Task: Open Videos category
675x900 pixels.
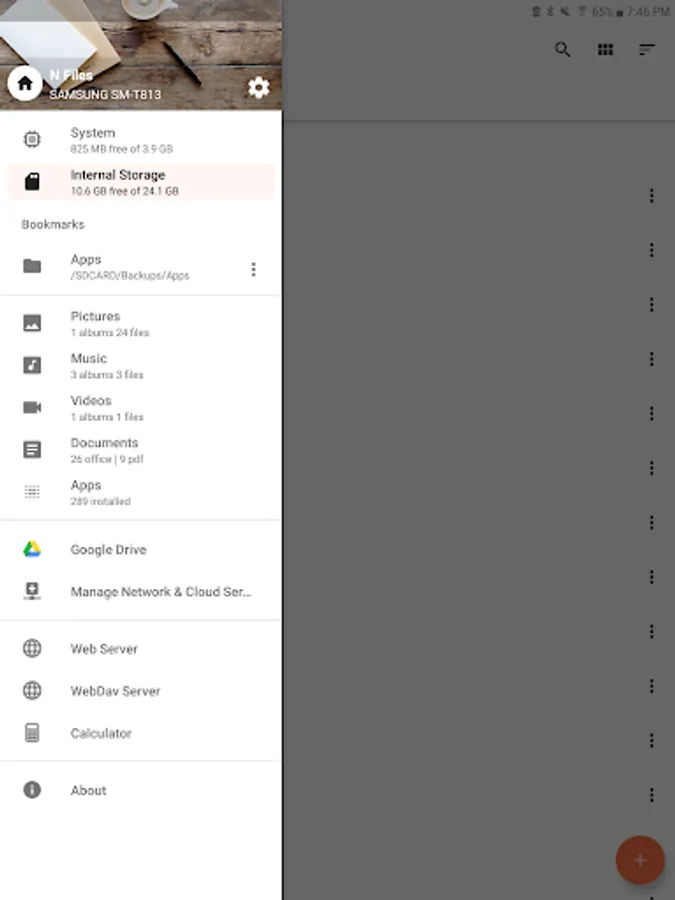Action: click(x=141, y=408)
